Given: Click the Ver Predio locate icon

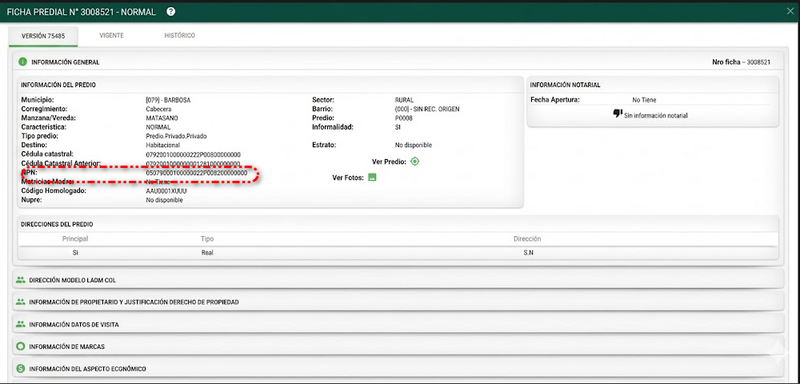Looking at the screenshot, I should [414, 162].
